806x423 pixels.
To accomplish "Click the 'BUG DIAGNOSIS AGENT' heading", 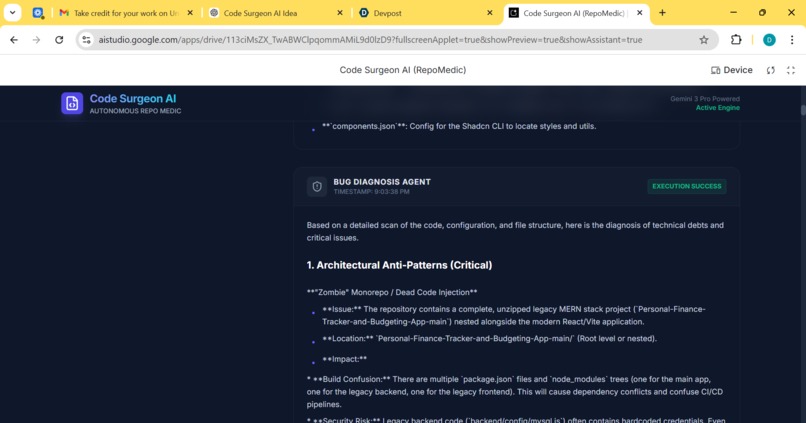I will [x=382, y=182].
